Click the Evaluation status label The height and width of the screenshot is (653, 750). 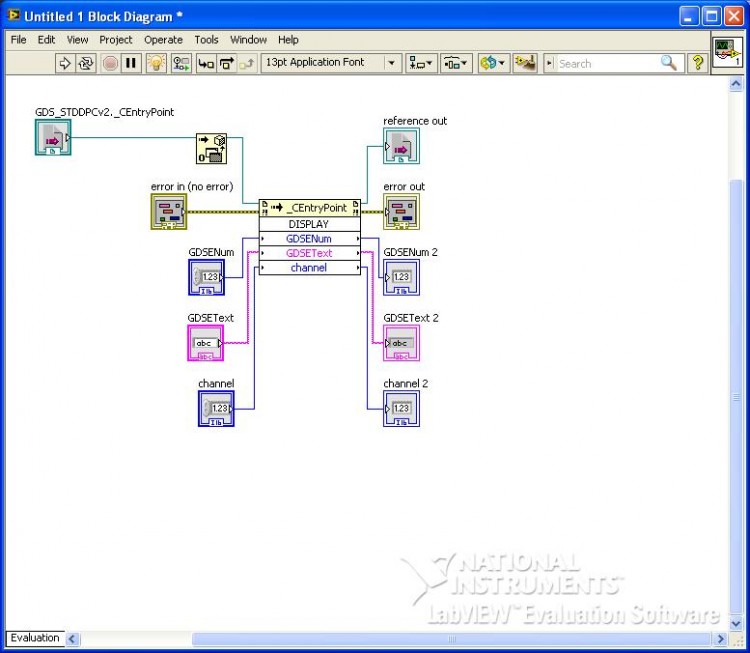coord(35,638)
